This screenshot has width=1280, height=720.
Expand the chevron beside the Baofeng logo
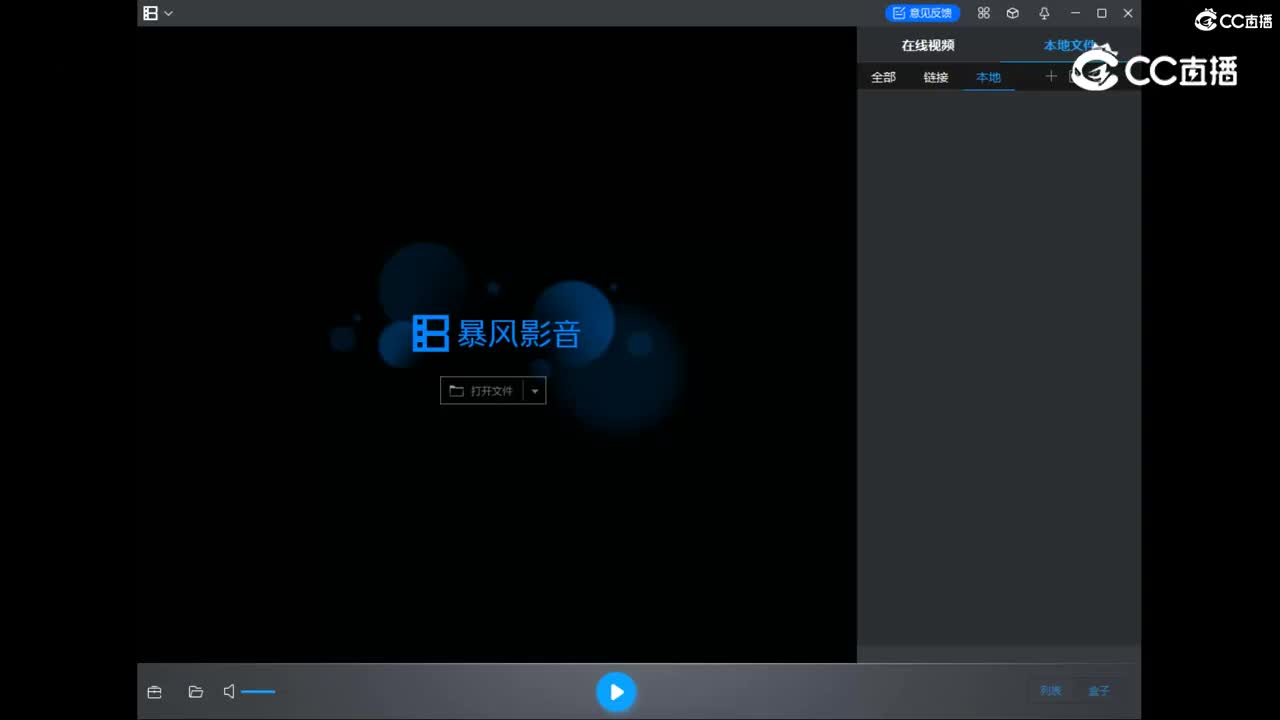(x=169, y=13)
